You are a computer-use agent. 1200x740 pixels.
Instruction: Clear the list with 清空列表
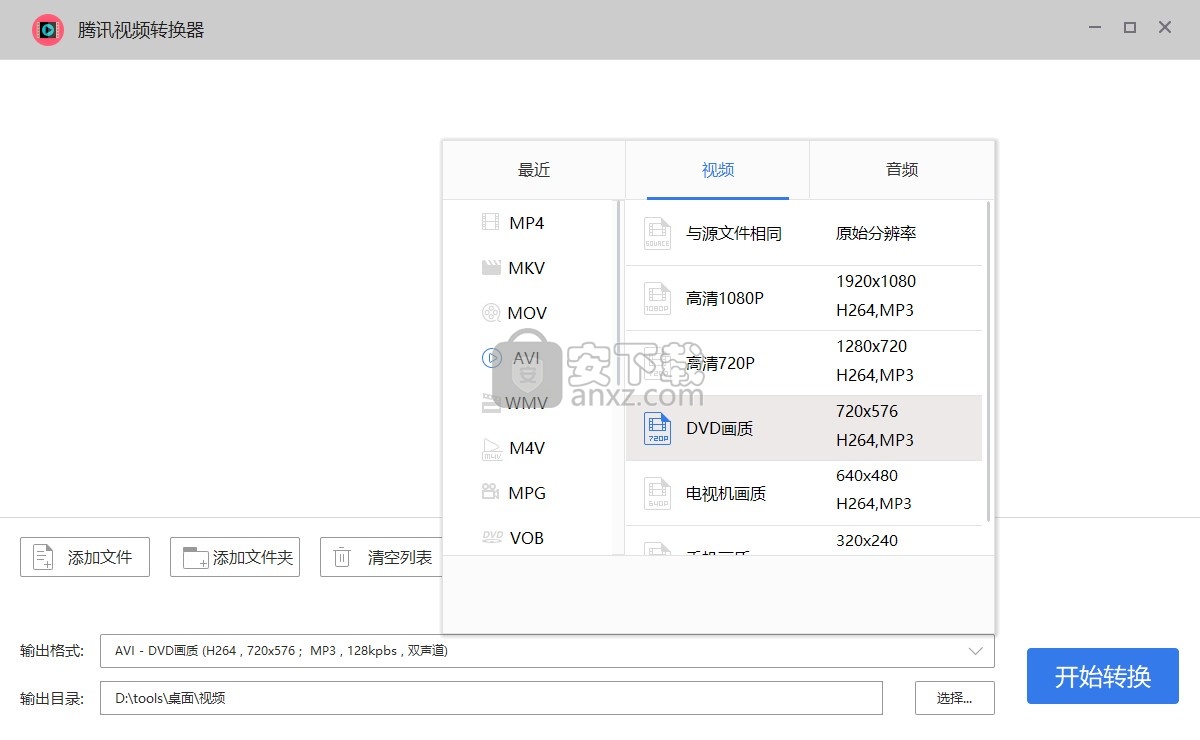(x=381, y=557)
